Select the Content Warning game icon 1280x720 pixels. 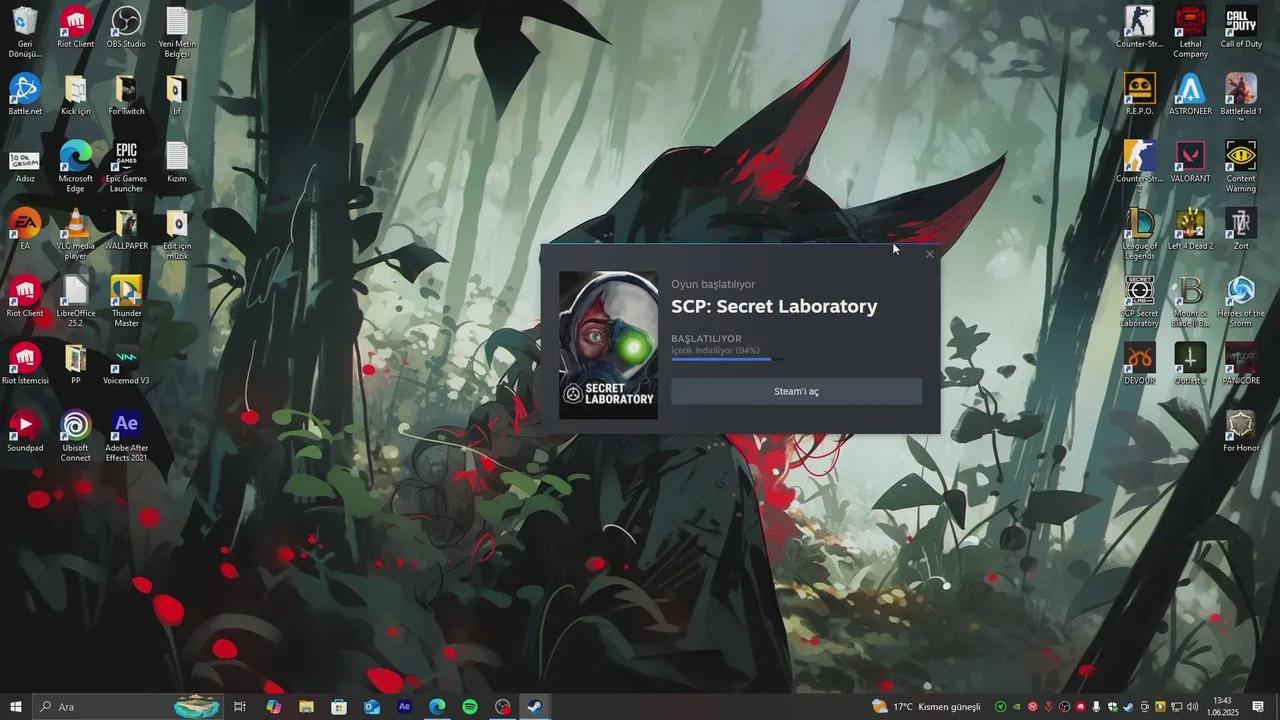(1241, 167)
